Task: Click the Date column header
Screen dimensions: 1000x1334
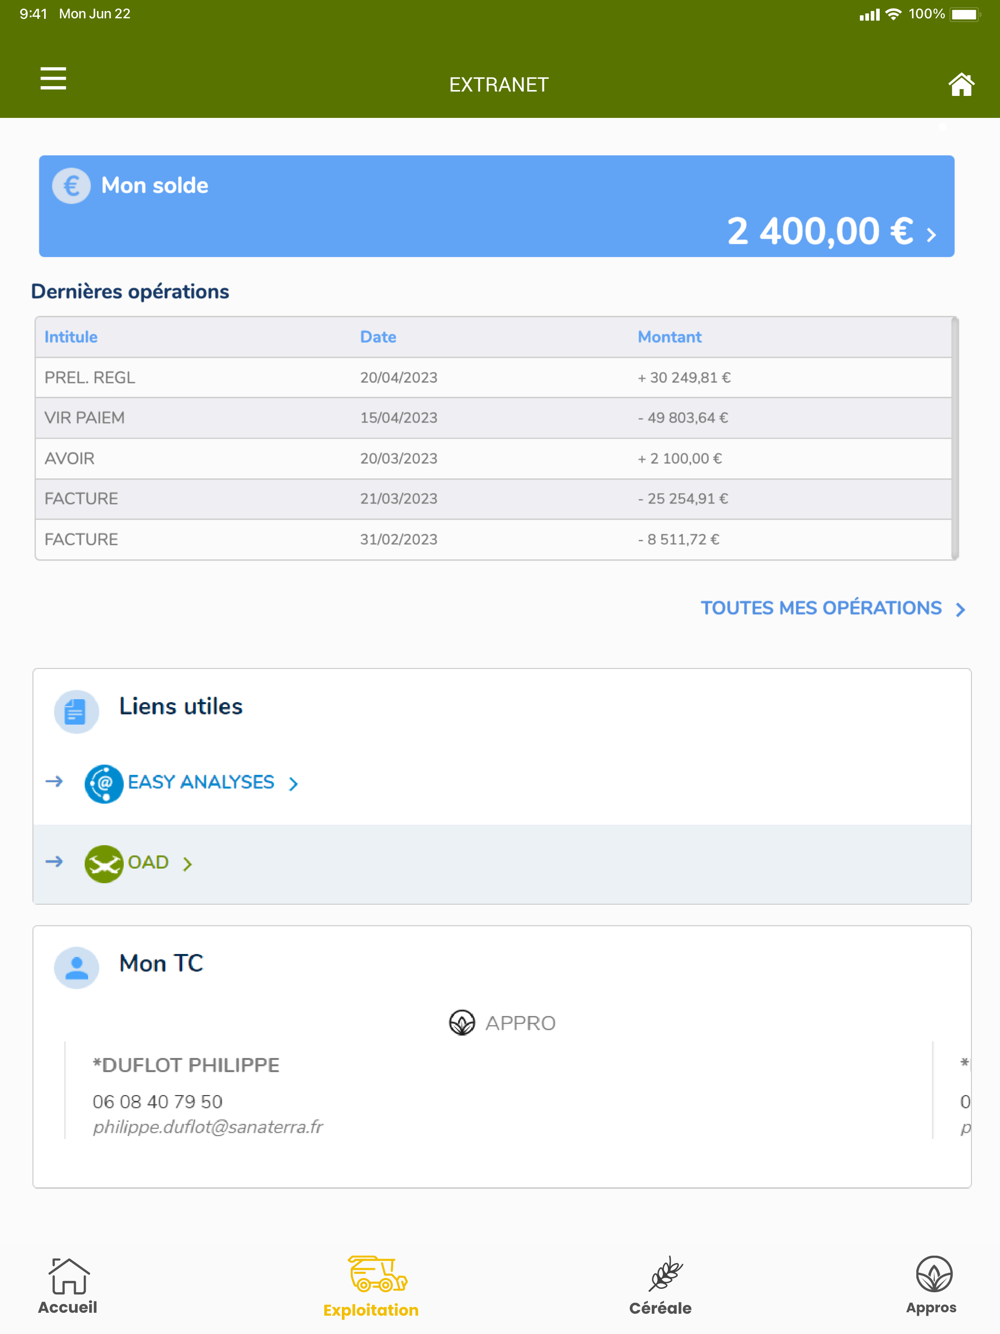Action: 378,337
